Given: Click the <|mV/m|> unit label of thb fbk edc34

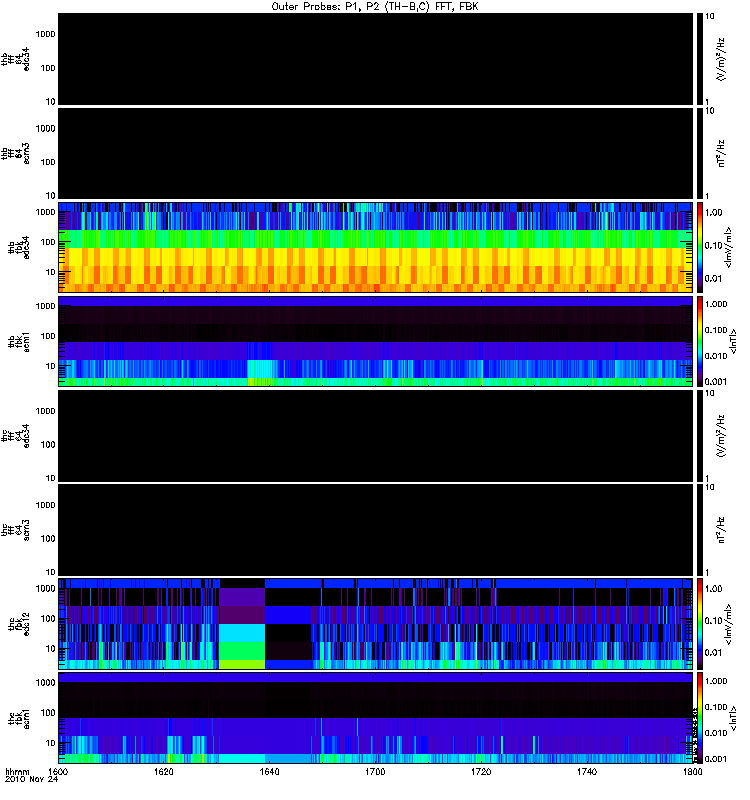Looking at the screenshot, I should click(729, 247).
